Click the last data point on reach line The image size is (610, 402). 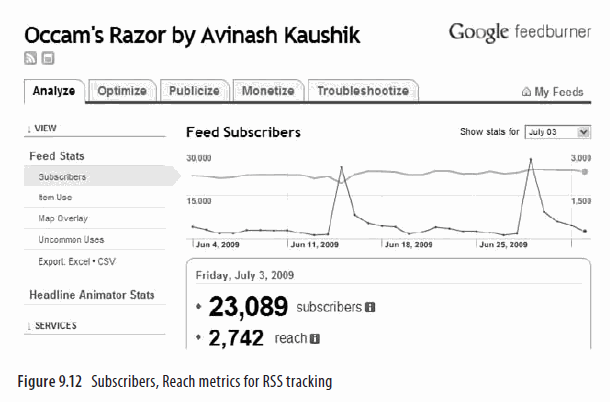(x=585, y=231)
